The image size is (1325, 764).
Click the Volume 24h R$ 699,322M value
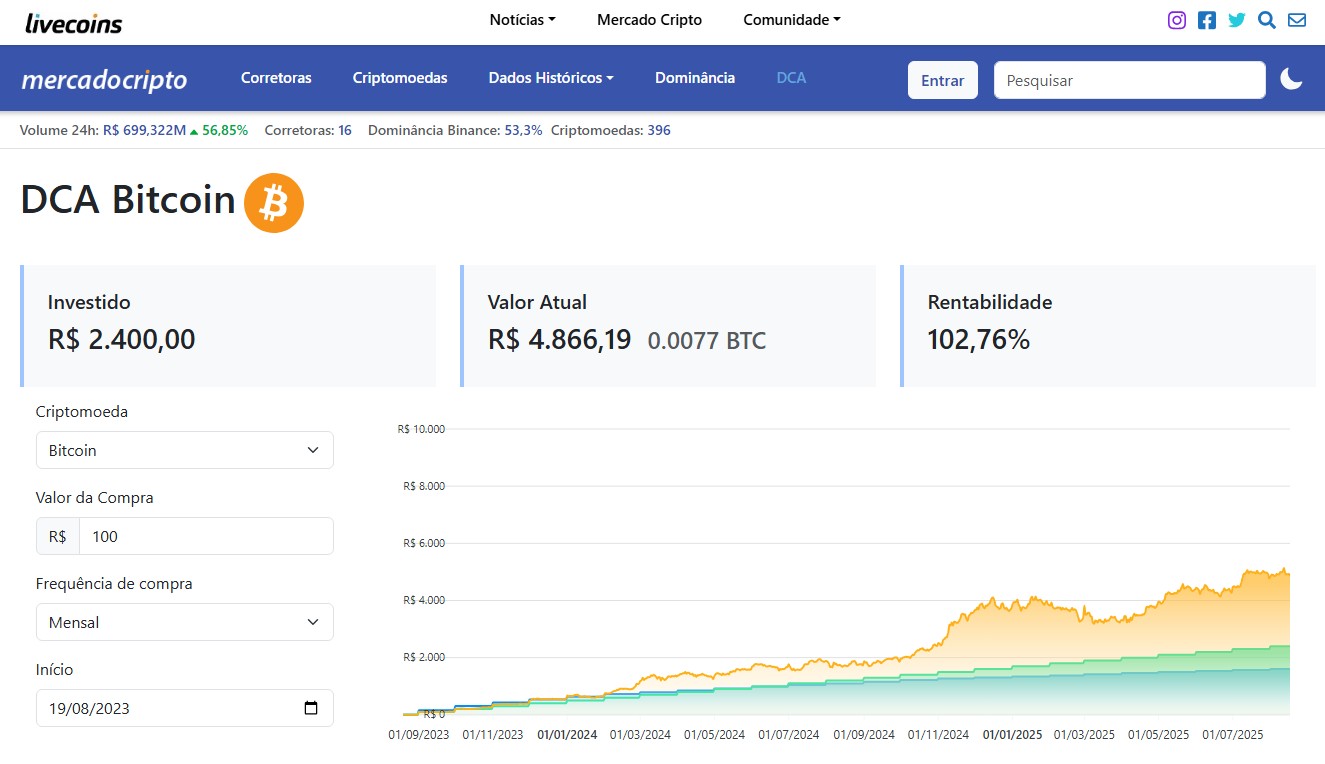pos(144,130)
